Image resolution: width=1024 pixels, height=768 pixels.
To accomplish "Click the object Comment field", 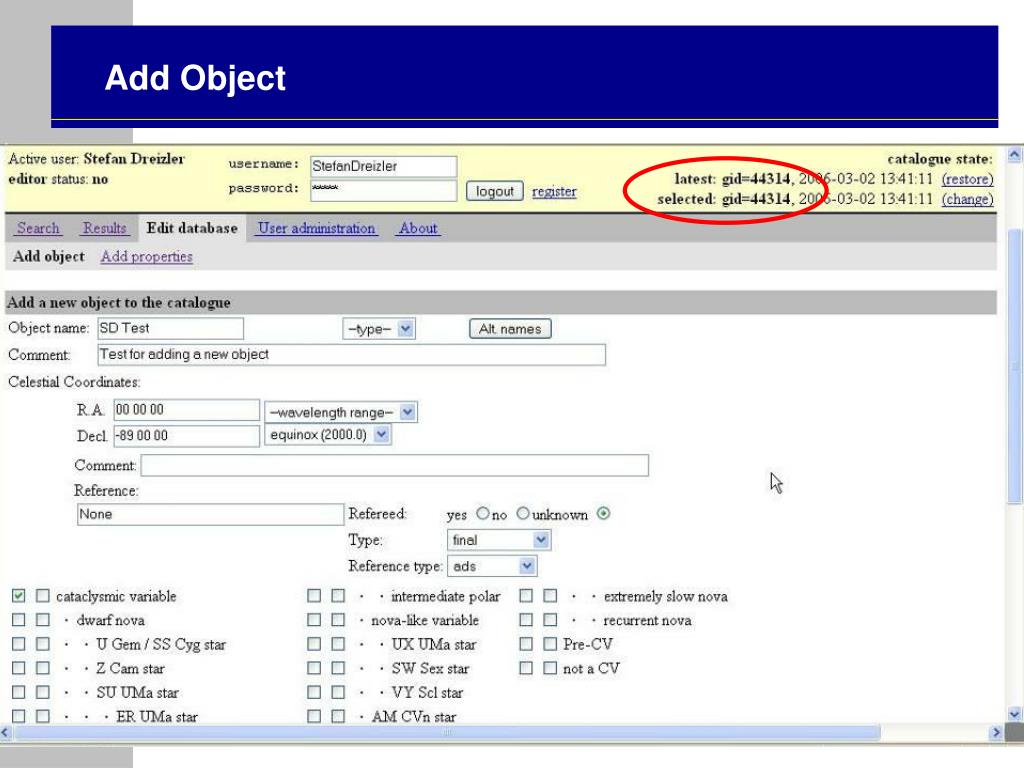I will tap(351, 355).
